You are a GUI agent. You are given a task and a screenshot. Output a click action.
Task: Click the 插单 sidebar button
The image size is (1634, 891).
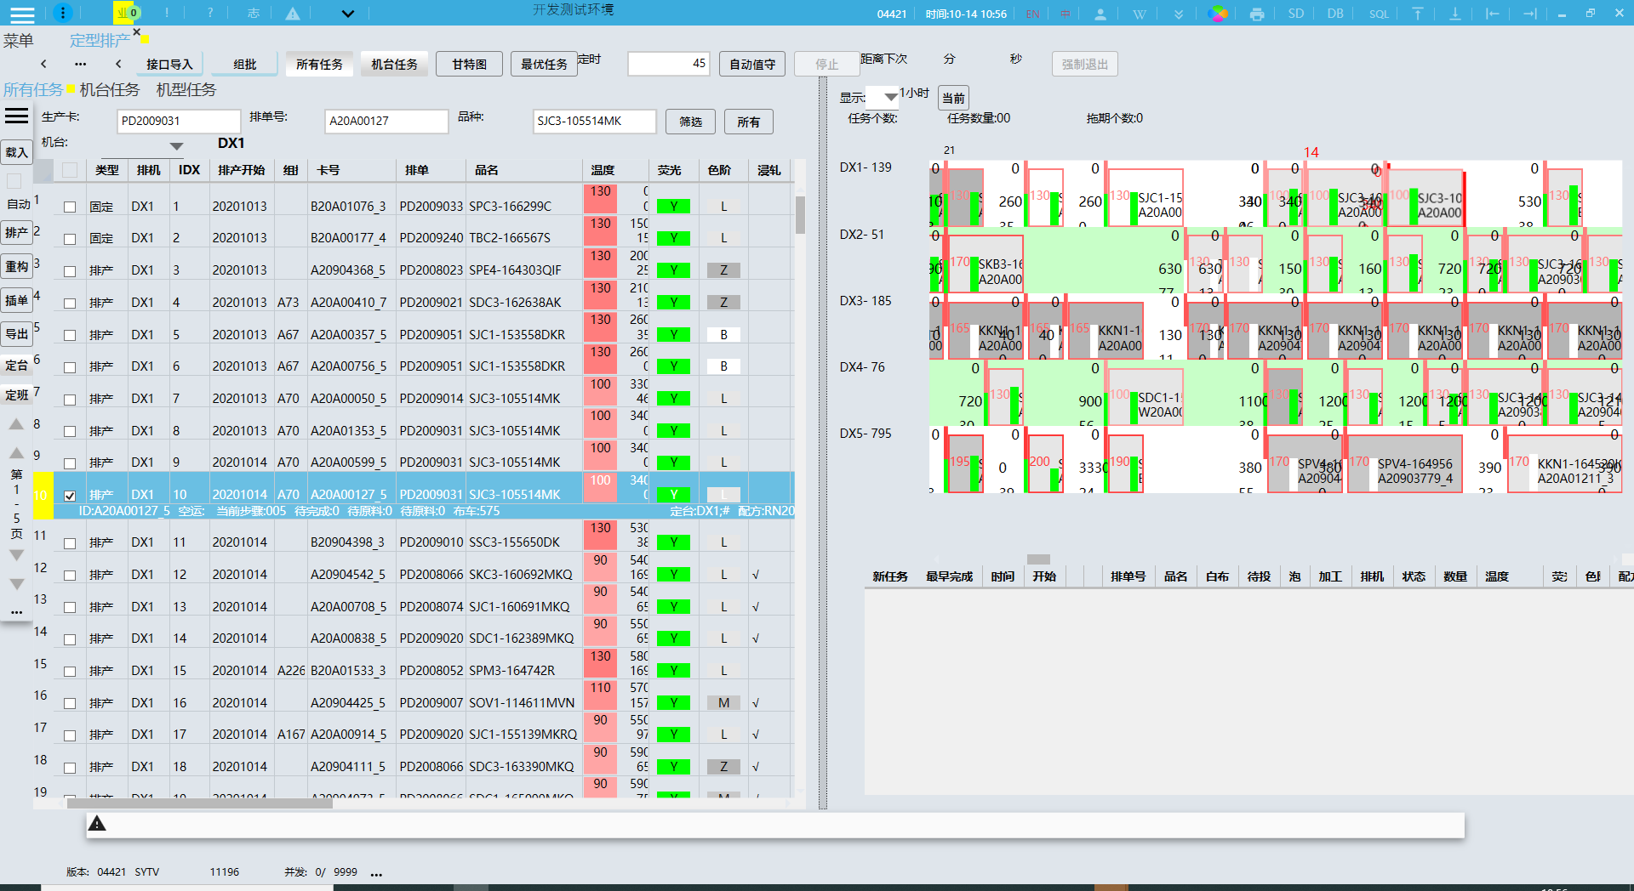tap(17, 301)
